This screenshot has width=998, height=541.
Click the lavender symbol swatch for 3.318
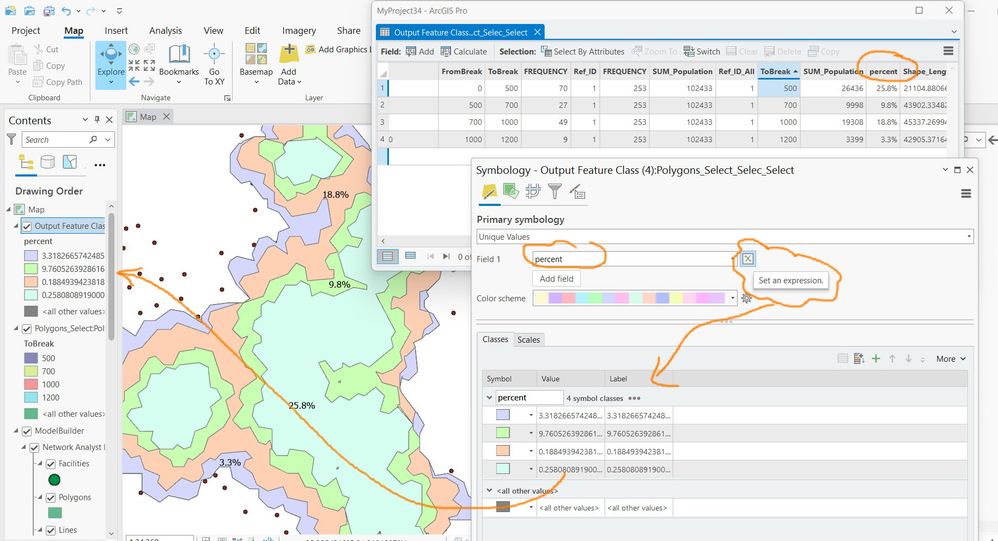(x=503, y=415)
